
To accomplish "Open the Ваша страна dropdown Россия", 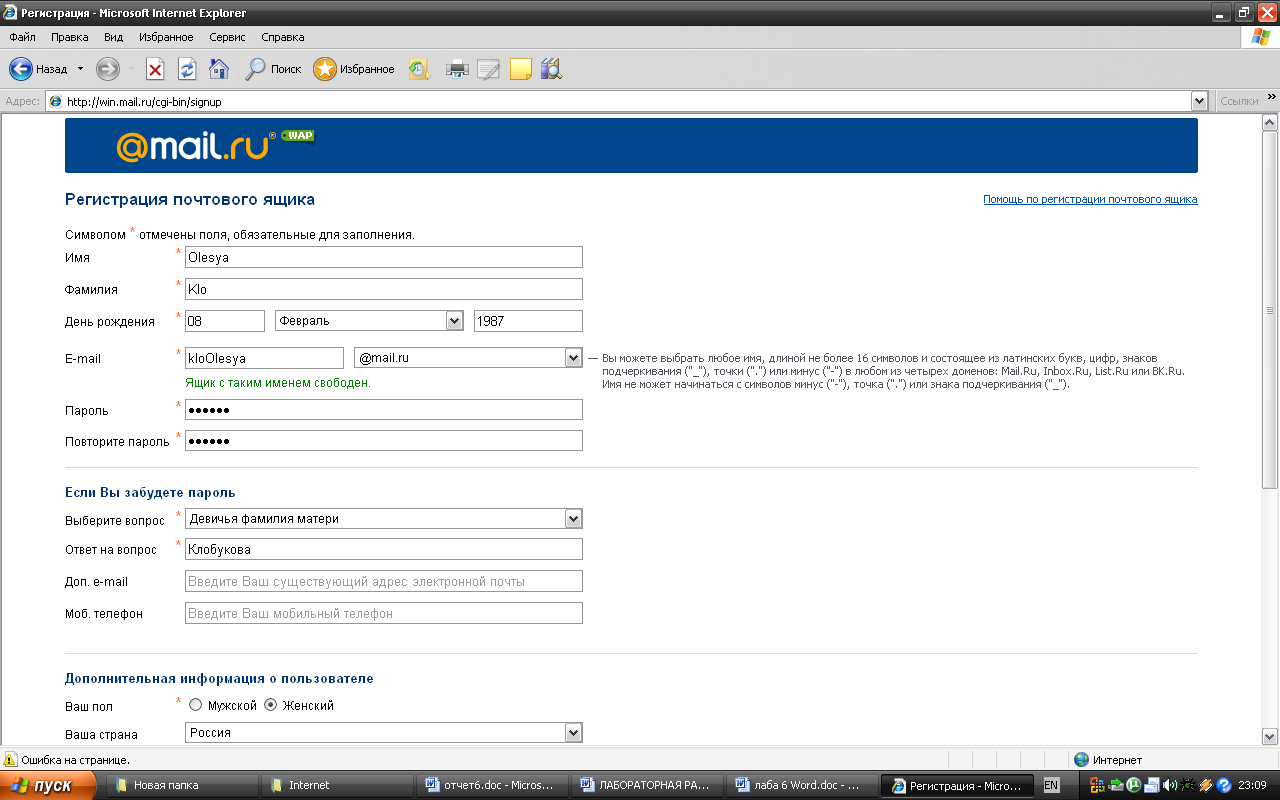I will (x=384, y=733).
